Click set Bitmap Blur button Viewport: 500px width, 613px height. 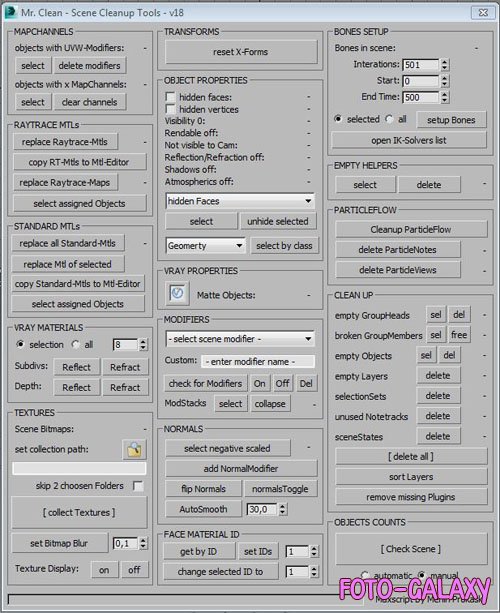pyautogui.click(x=59, y=543)
